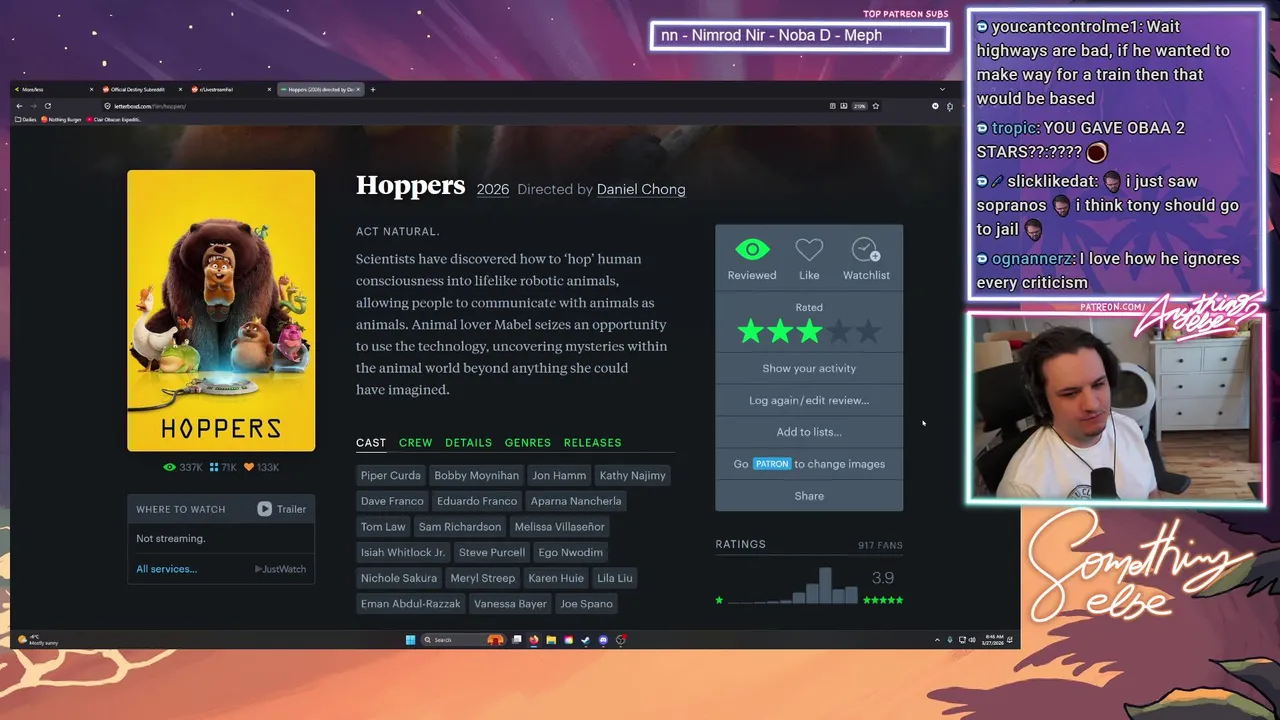Open Task View on taskbar
1280x720 pixels.
point(517,640)
